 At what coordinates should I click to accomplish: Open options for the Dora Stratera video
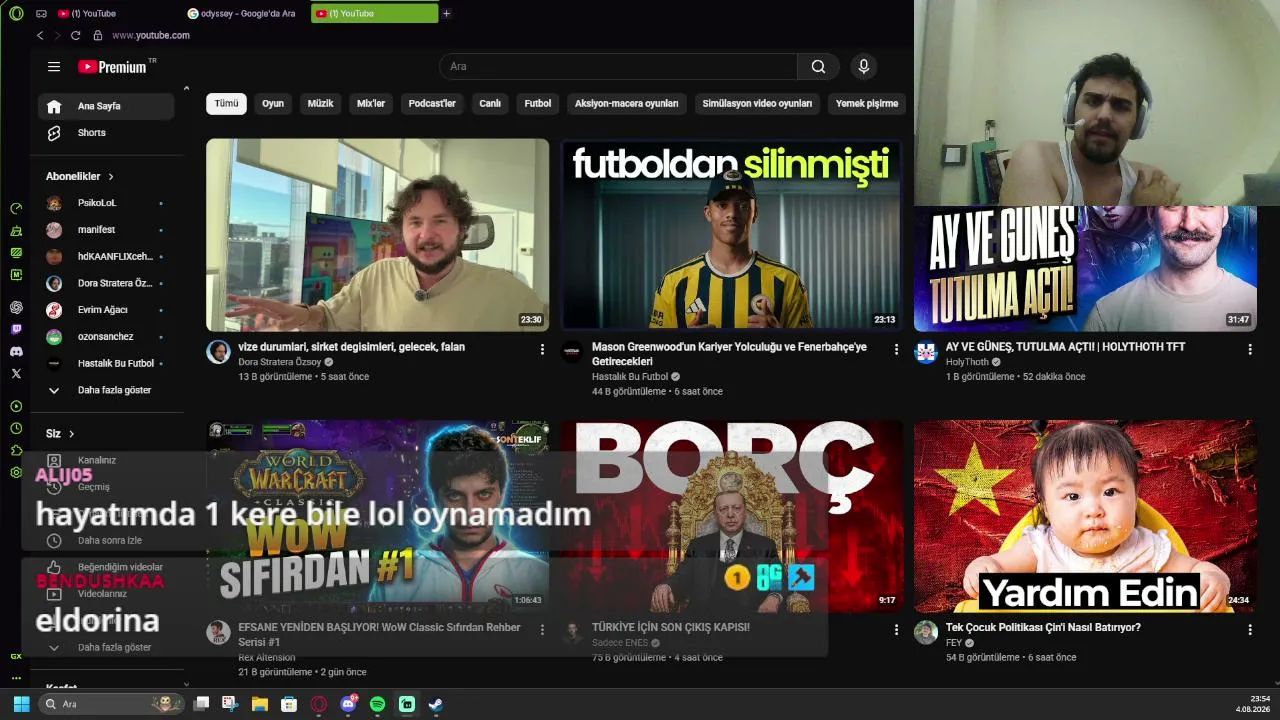pyautogui.click(x=542, y=349)
